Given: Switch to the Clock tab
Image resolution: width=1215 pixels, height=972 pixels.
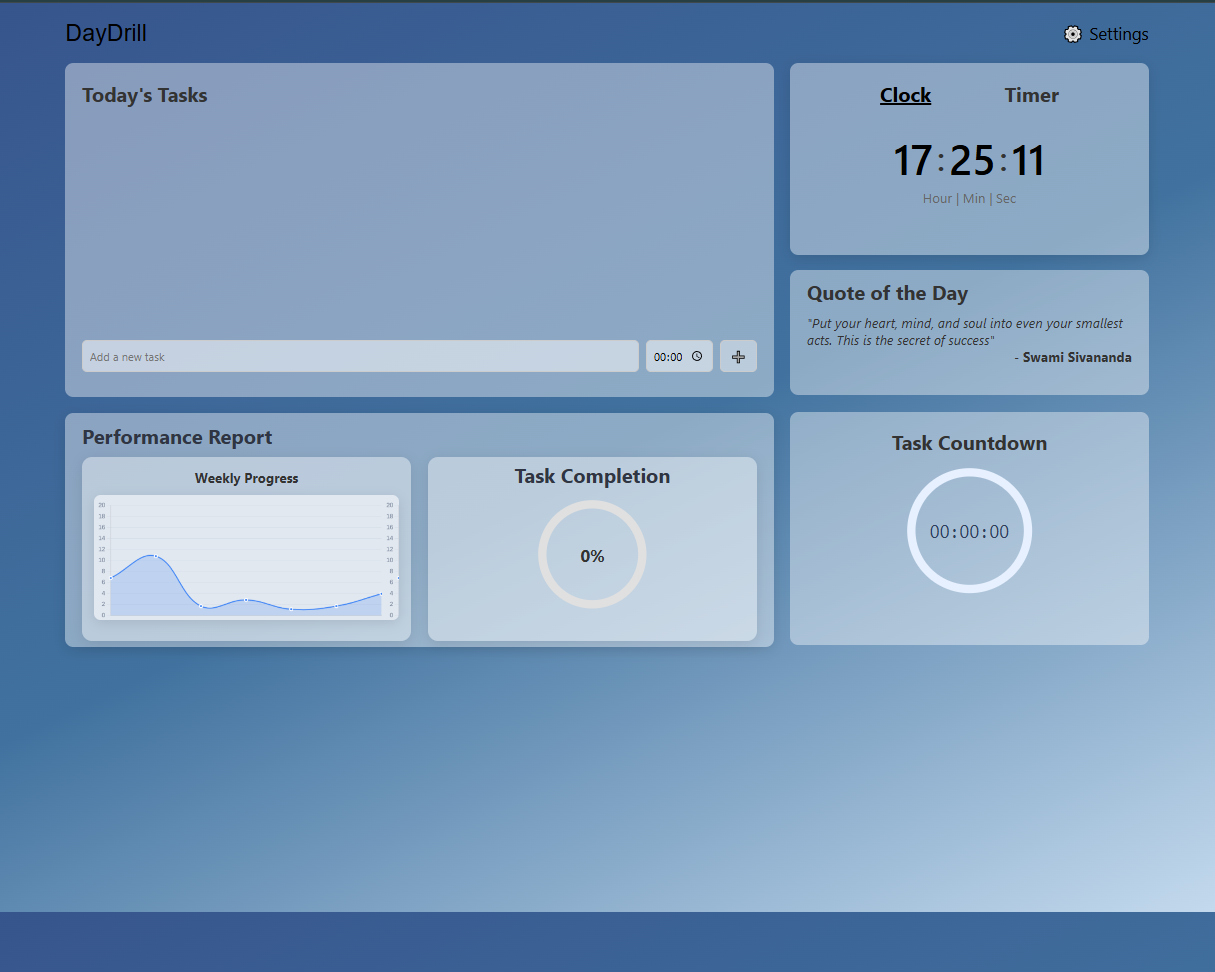Looking at the screenshot, I should coord(906,95).
